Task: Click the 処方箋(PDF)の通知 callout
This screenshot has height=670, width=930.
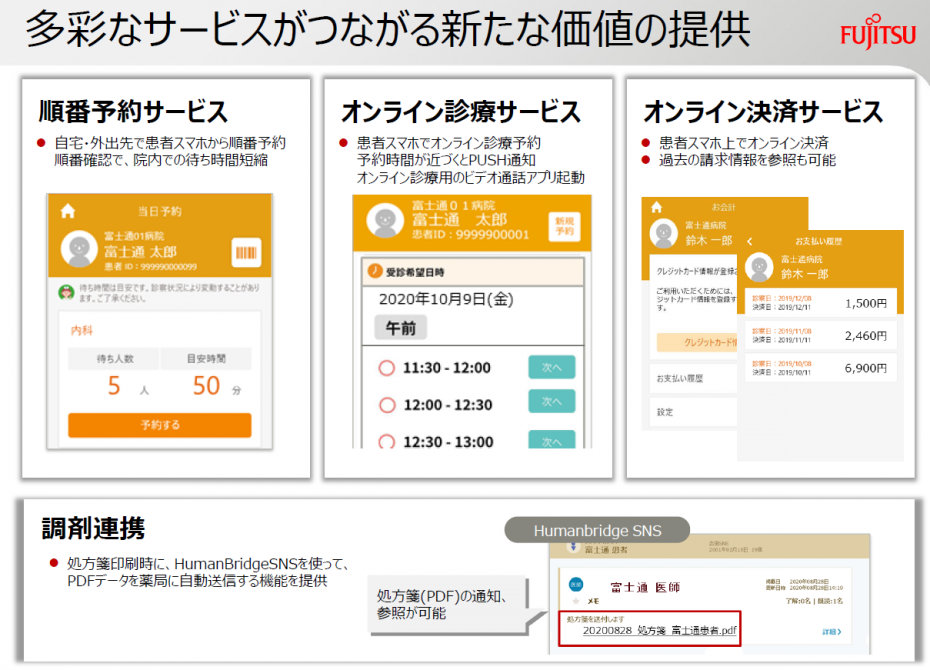Action: tap(447, 605)
